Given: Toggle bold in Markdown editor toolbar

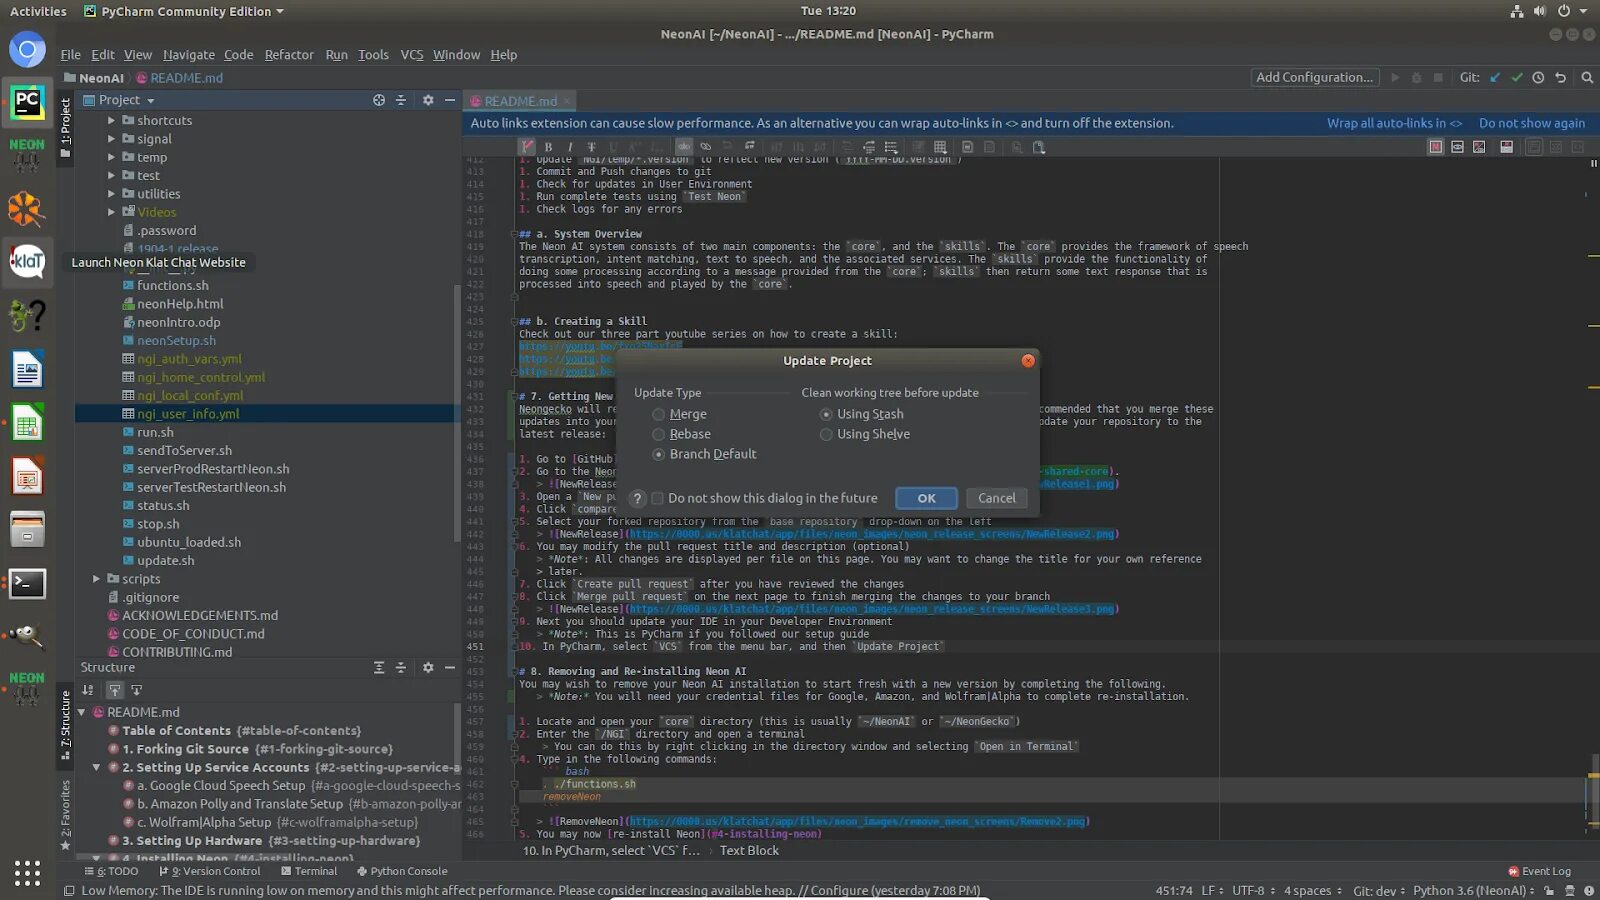Looking at the screenshot, I should pos(548,147).
